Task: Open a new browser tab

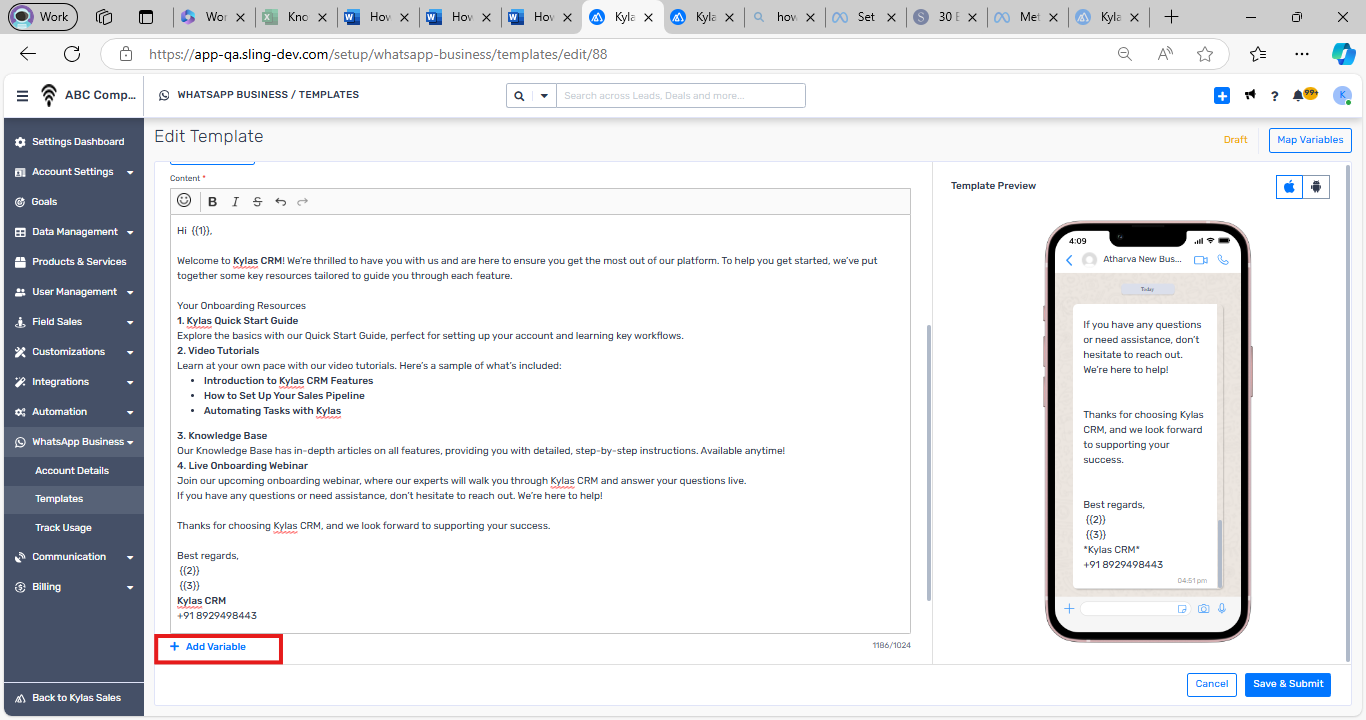Action: coord(1171,17)
